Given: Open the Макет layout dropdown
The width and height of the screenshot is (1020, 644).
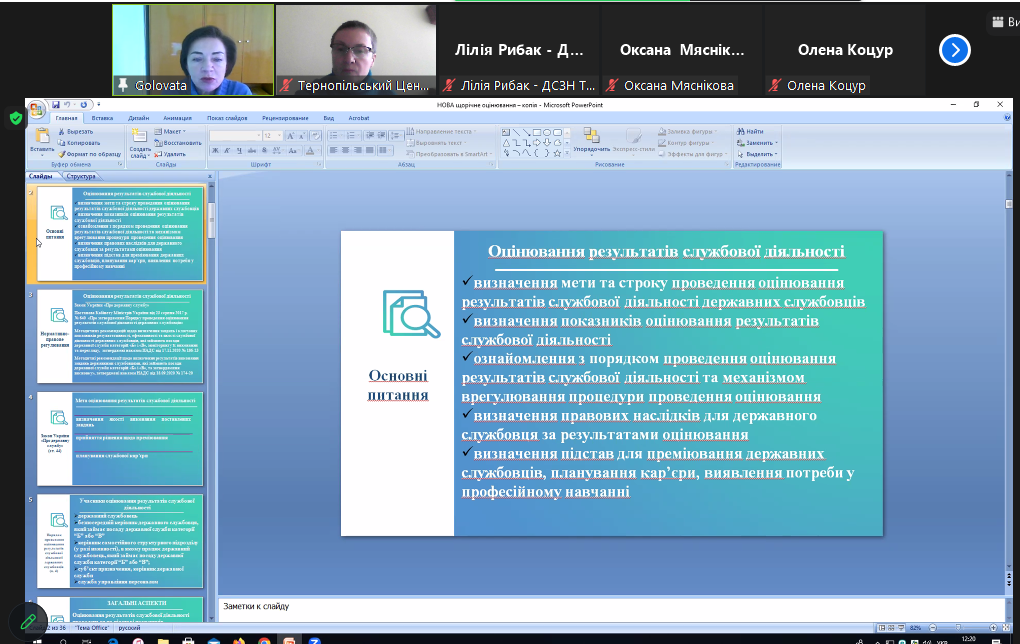Looking at the screenshot, I should pyautogui.click(x=170, y=131).
